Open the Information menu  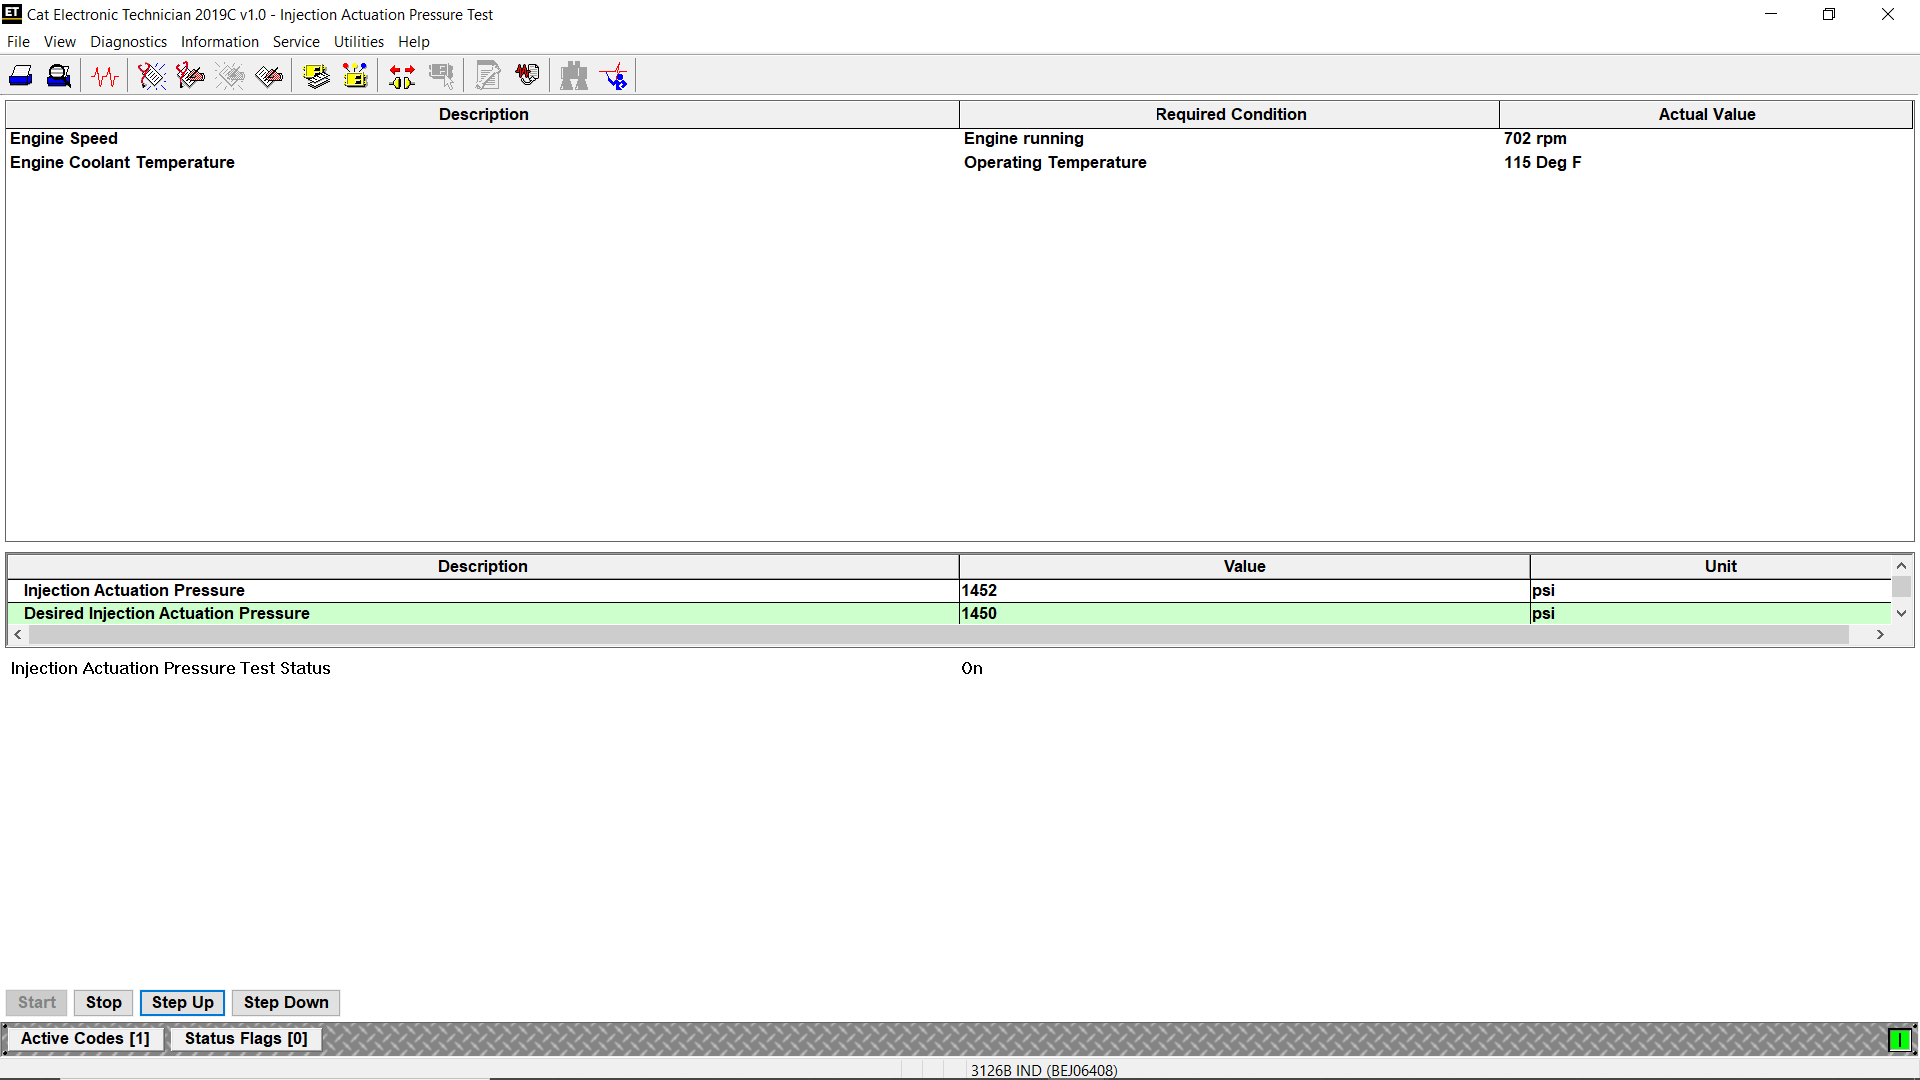coord(220,42)
